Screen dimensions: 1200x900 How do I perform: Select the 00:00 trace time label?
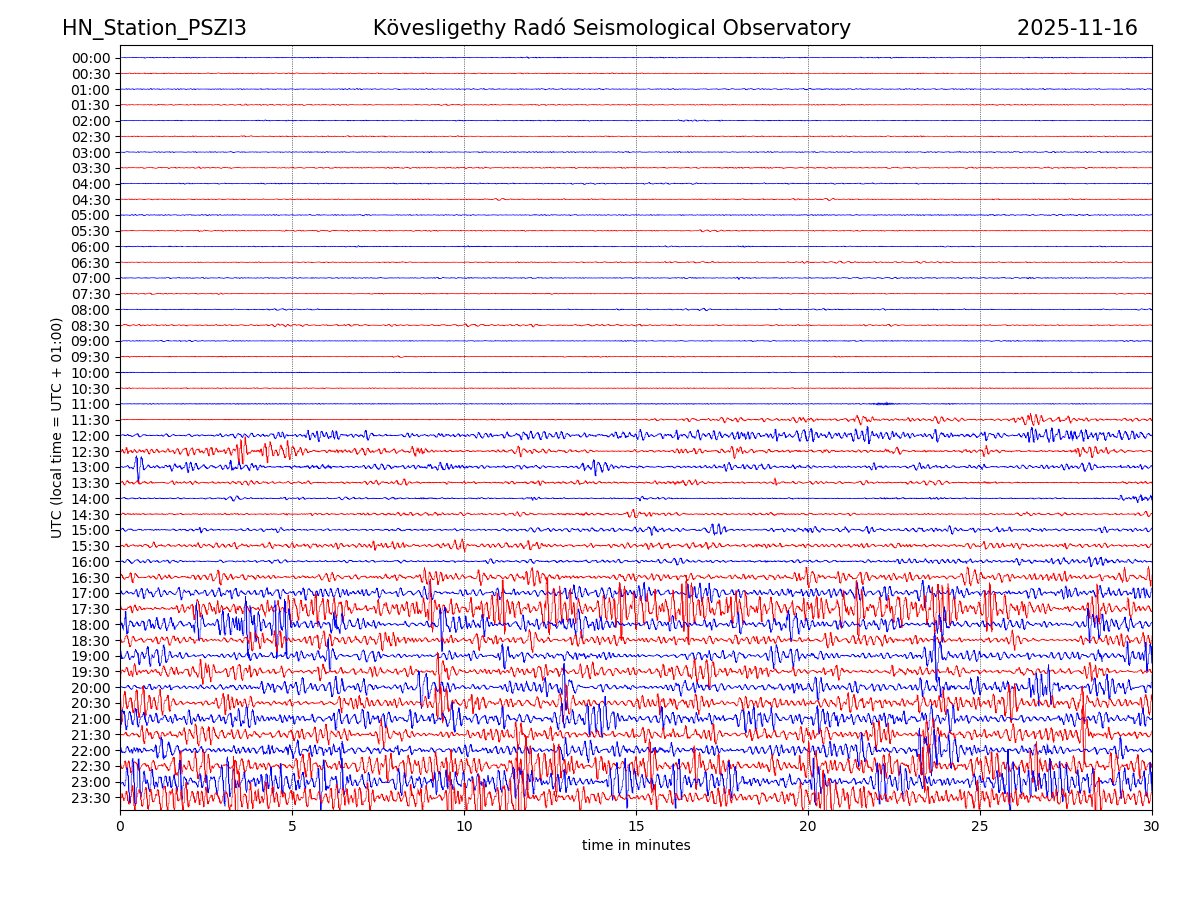pyautogui.click(x=91, y=58)
